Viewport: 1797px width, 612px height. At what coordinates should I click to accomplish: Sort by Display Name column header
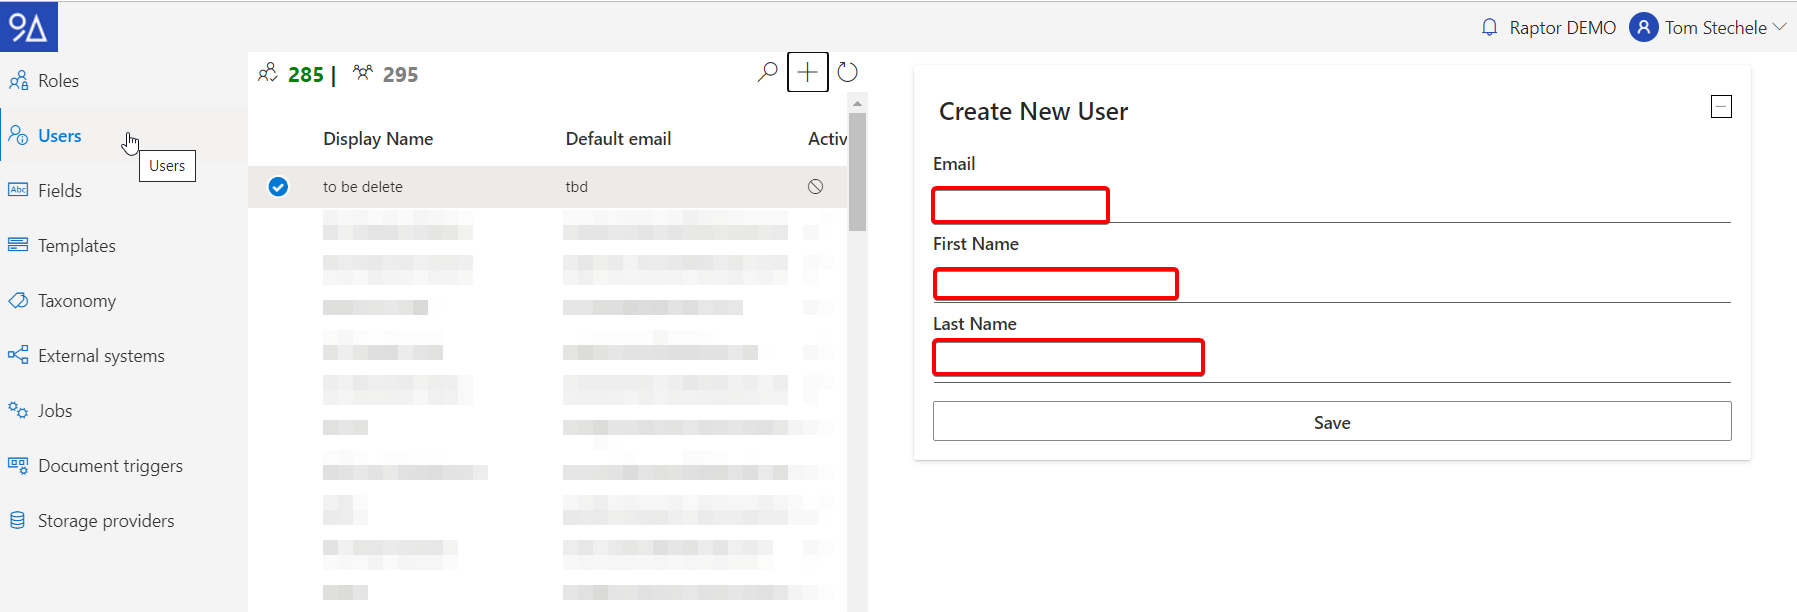tap(378, 139)
